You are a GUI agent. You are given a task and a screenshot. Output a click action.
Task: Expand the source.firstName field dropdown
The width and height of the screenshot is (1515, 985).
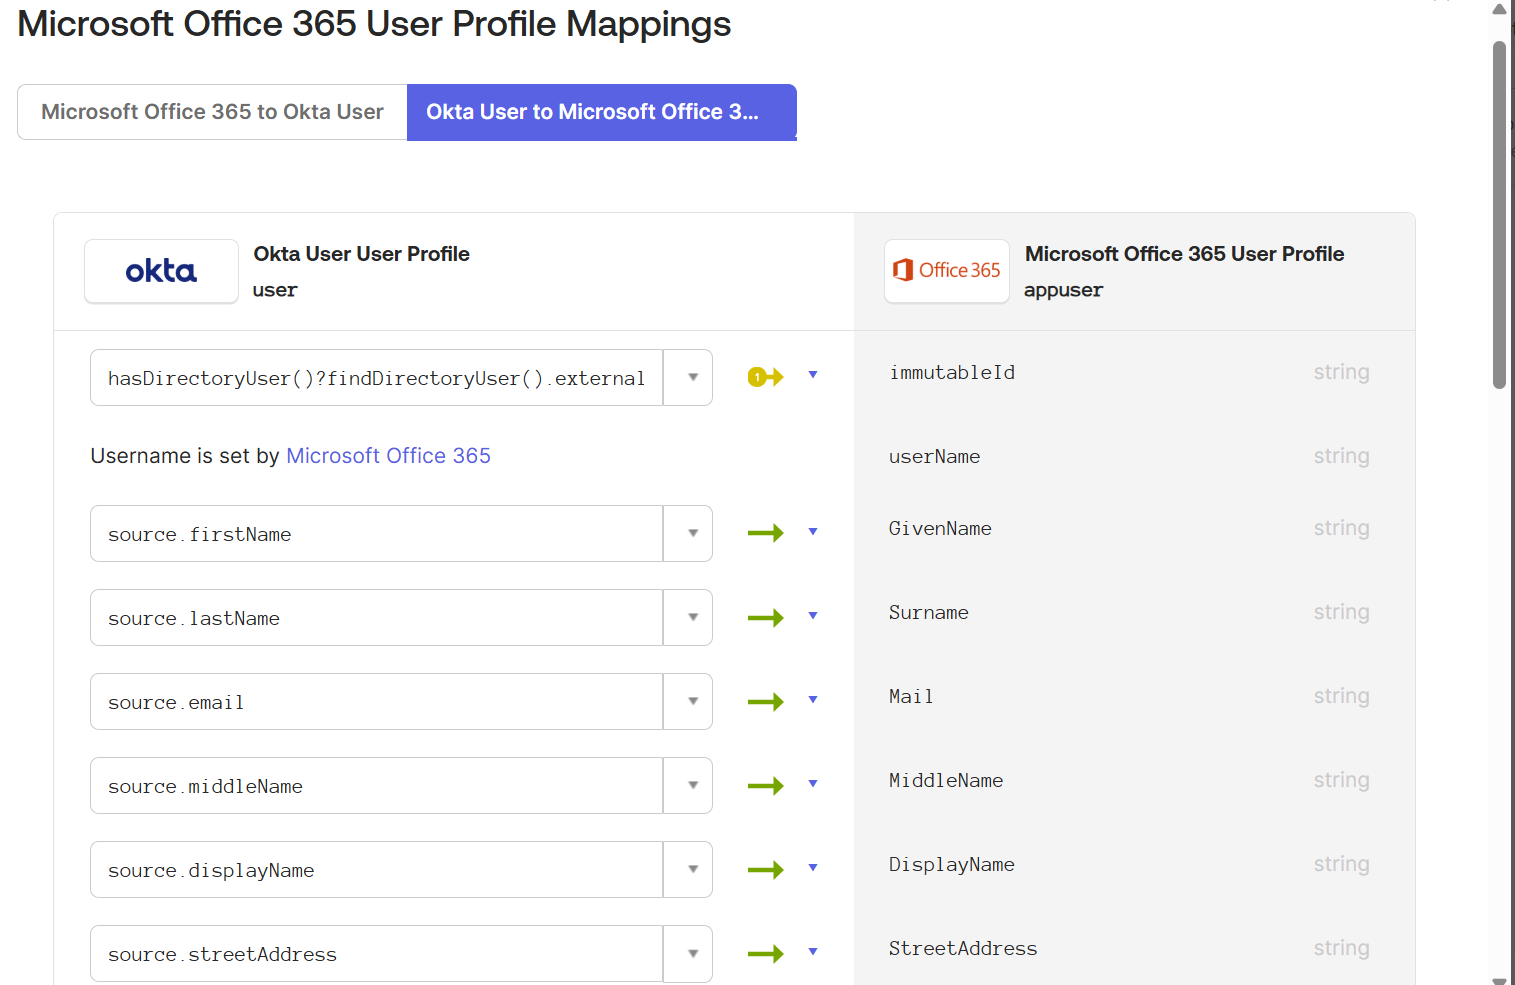(x=688, y=533)
